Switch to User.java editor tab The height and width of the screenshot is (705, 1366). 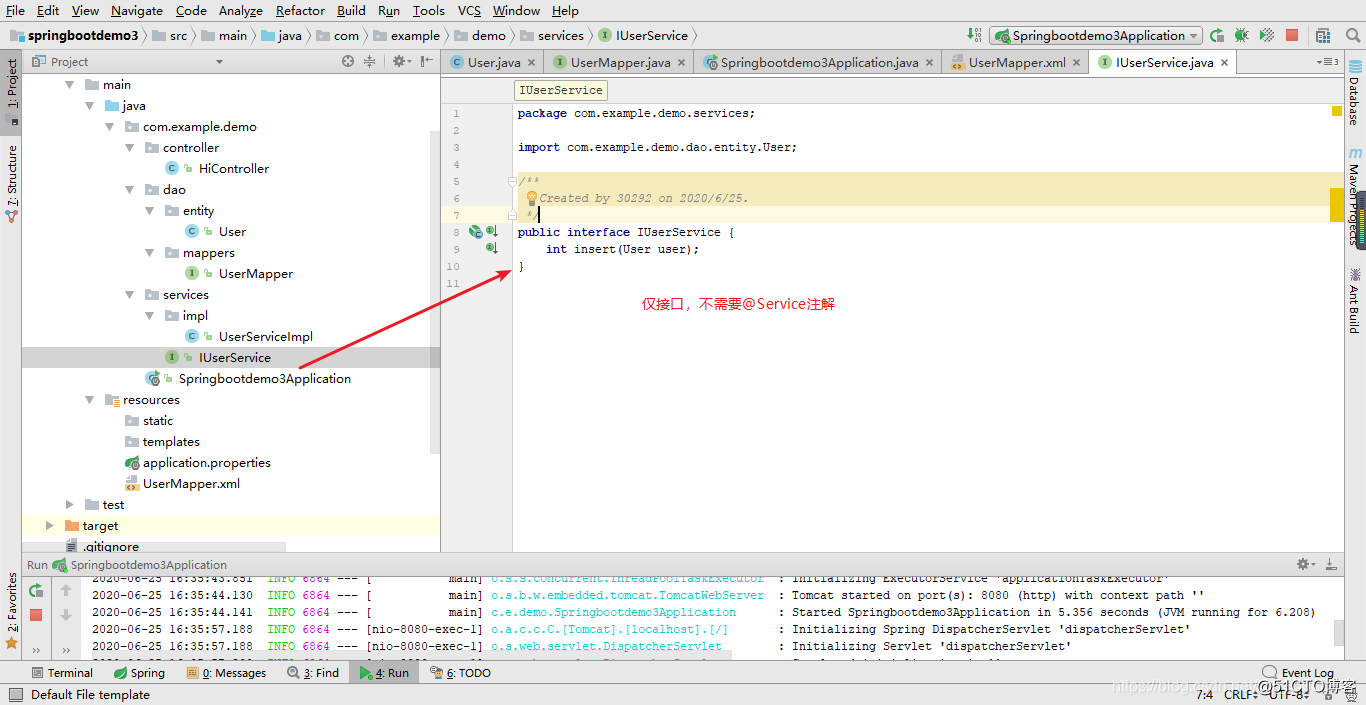(494, 62)
